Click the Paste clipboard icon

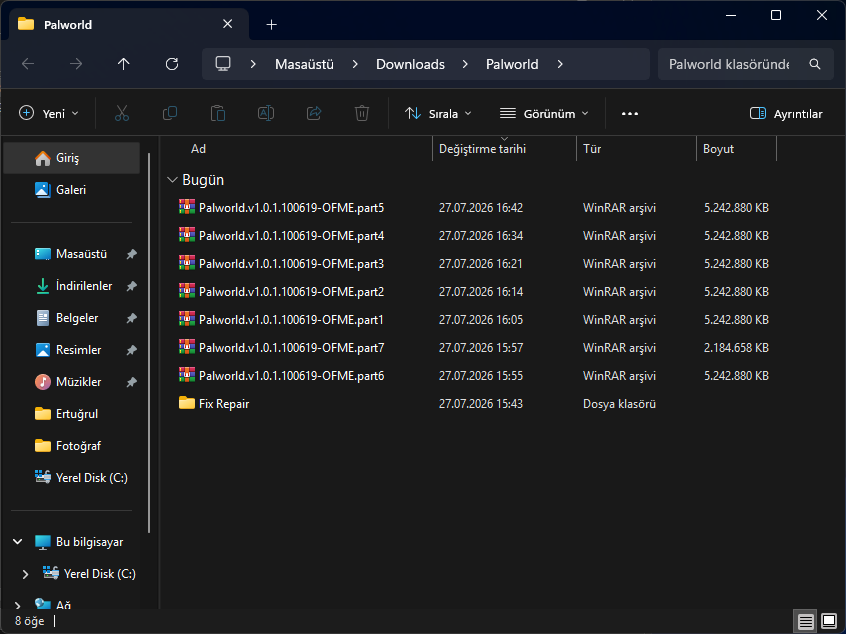point(218,113)
